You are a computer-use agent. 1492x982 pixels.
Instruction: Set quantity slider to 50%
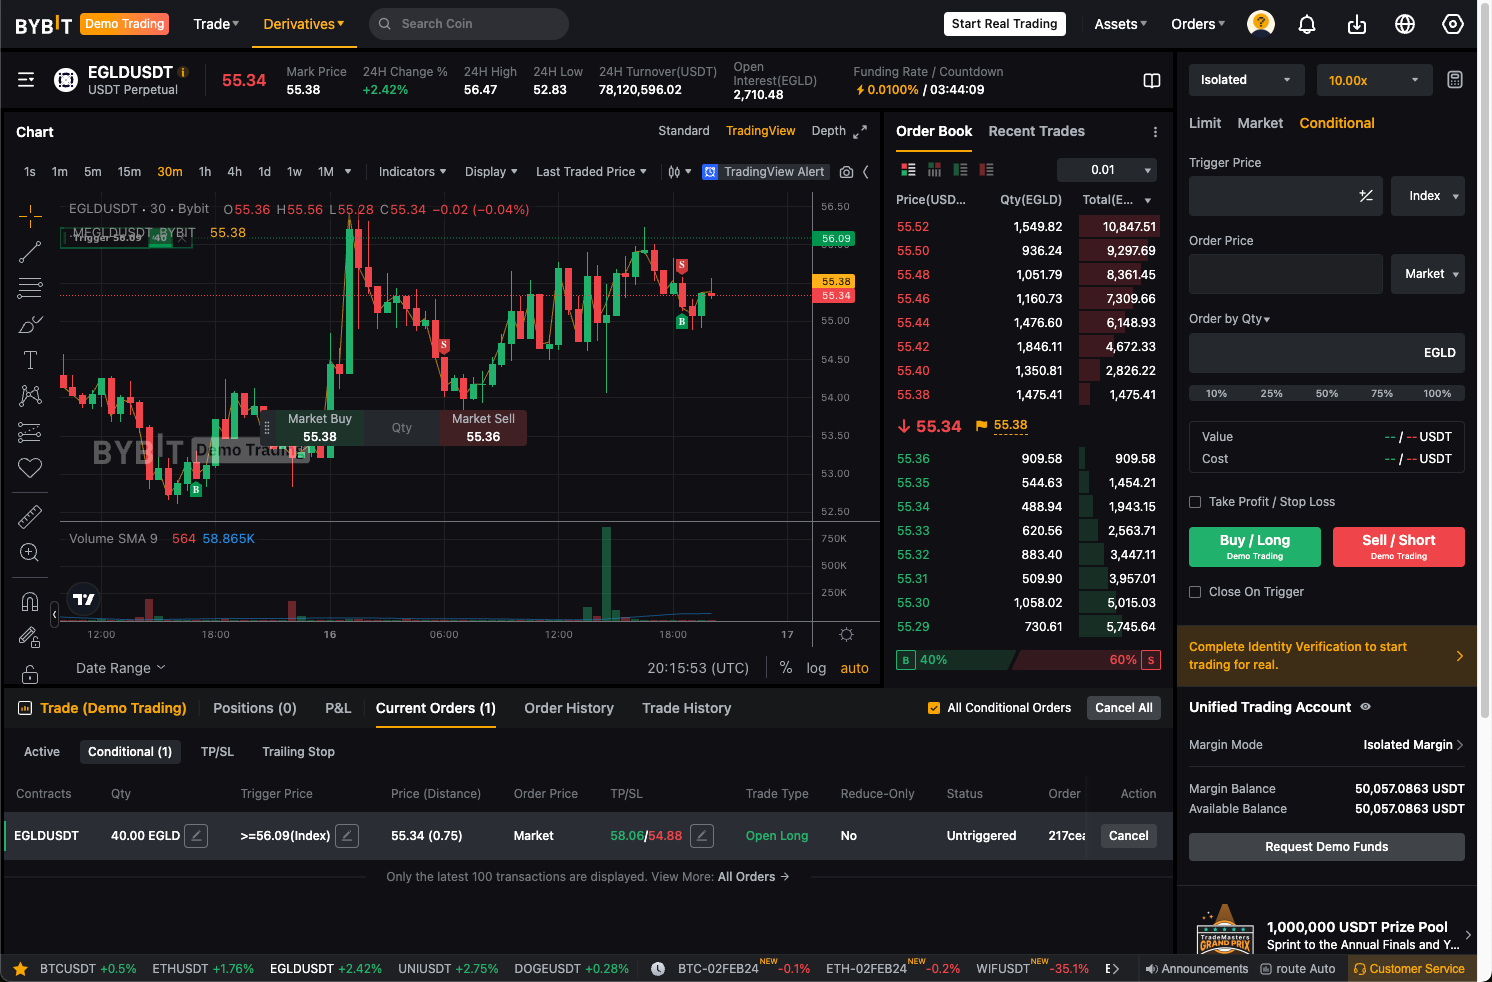(1326, 394)
